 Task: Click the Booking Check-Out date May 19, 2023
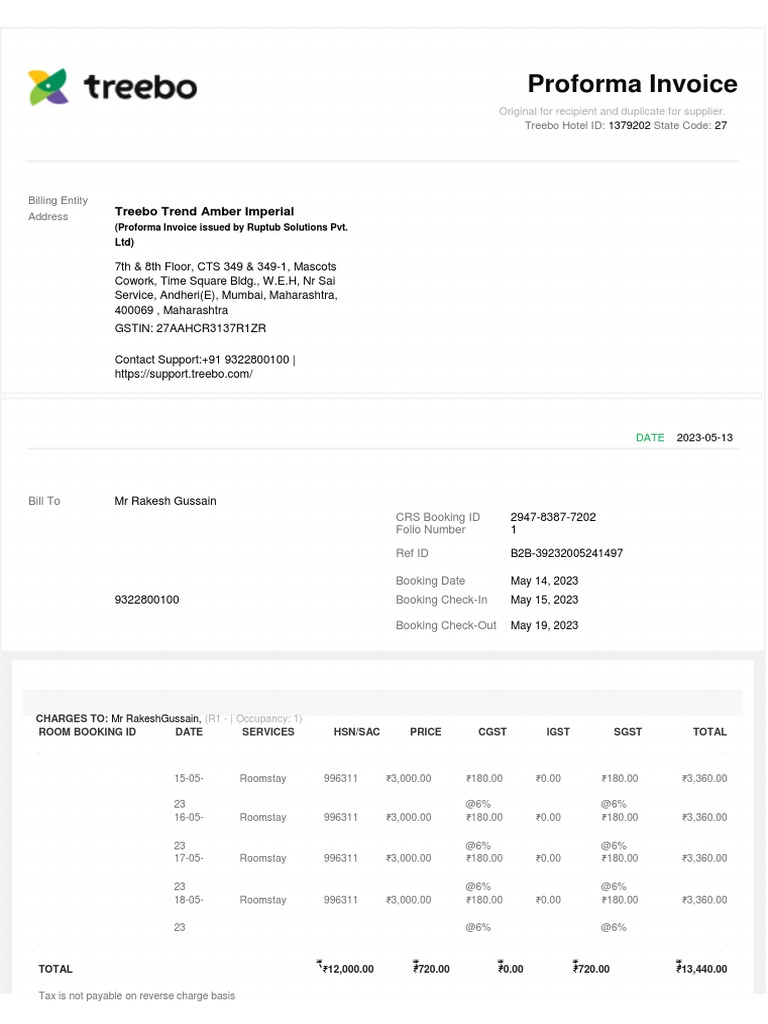544,625
